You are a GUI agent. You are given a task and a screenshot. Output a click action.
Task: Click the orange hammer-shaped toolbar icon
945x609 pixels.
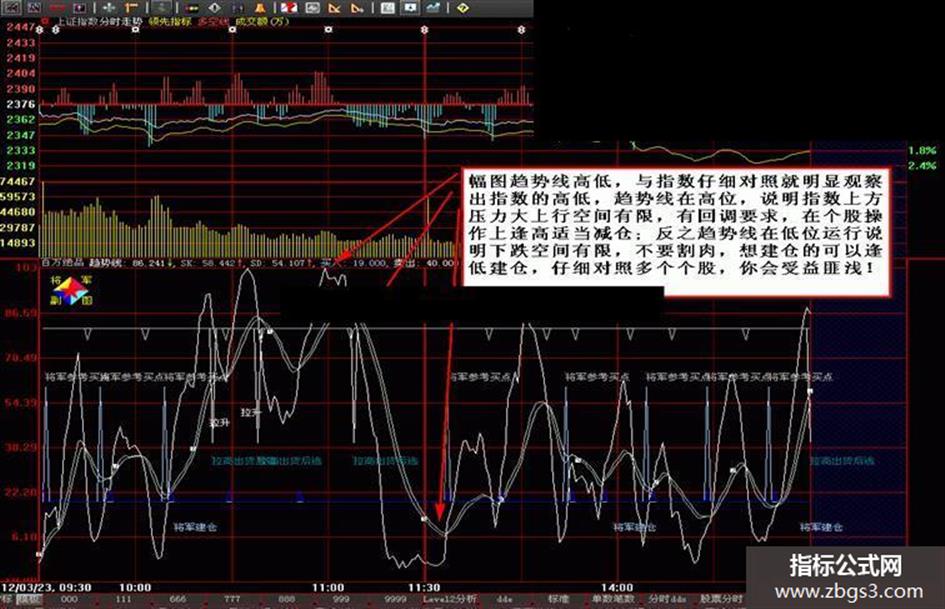tap(130, 8)
